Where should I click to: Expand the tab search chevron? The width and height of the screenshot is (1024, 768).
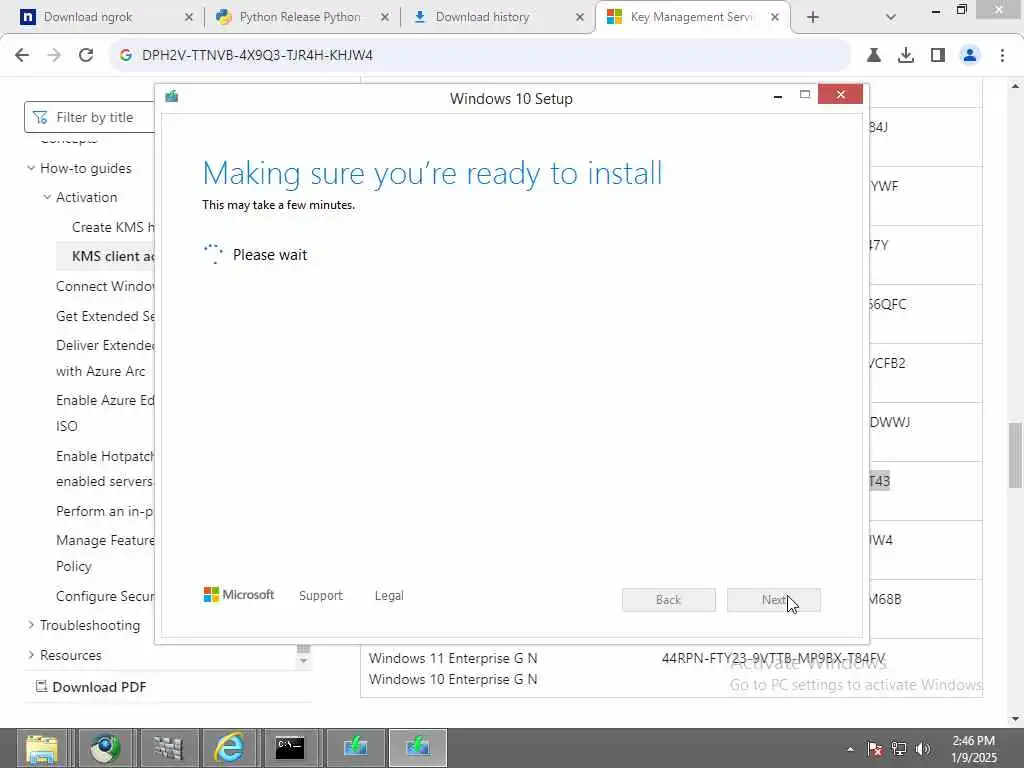coord(891,17)
